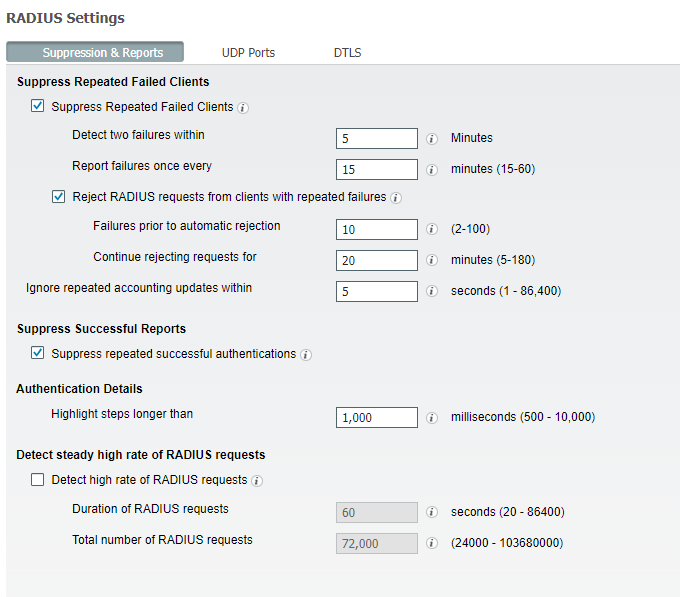Open info icon beside Detect high rate checkbox
The height and width of the screenshot is (597, 680).
click(x=257, y=481)
